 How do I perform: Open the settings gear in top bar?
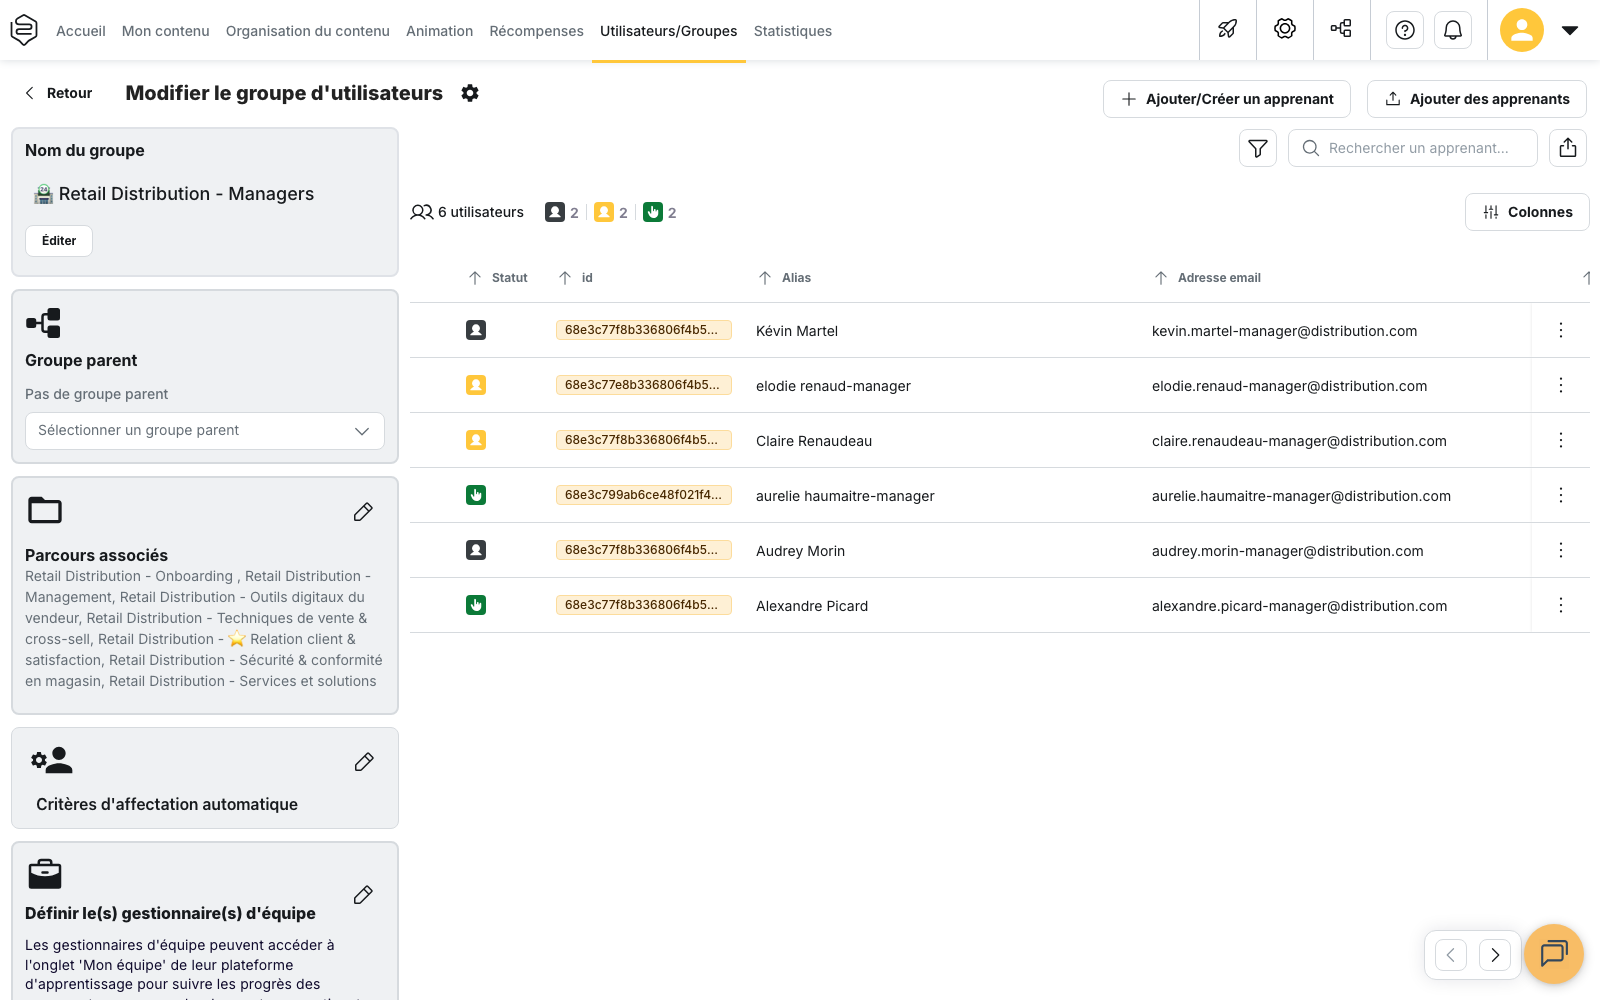[1285, 29]
